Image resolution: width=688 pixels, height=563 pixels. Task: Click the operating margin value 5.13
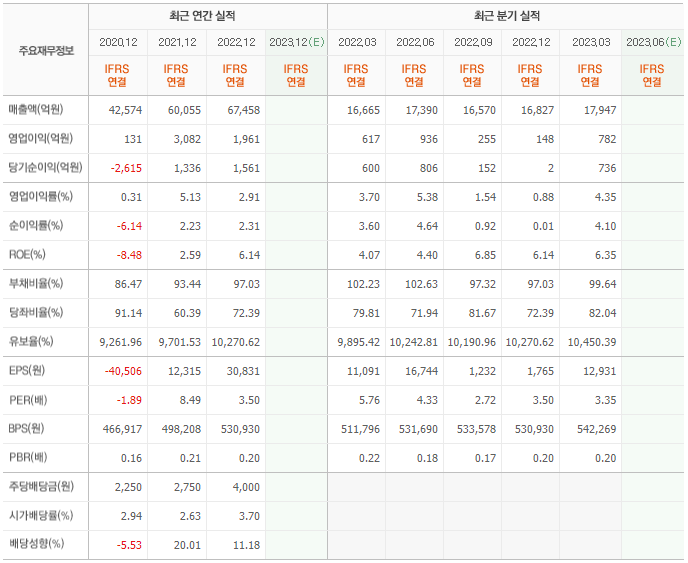(x=190, y=197)
